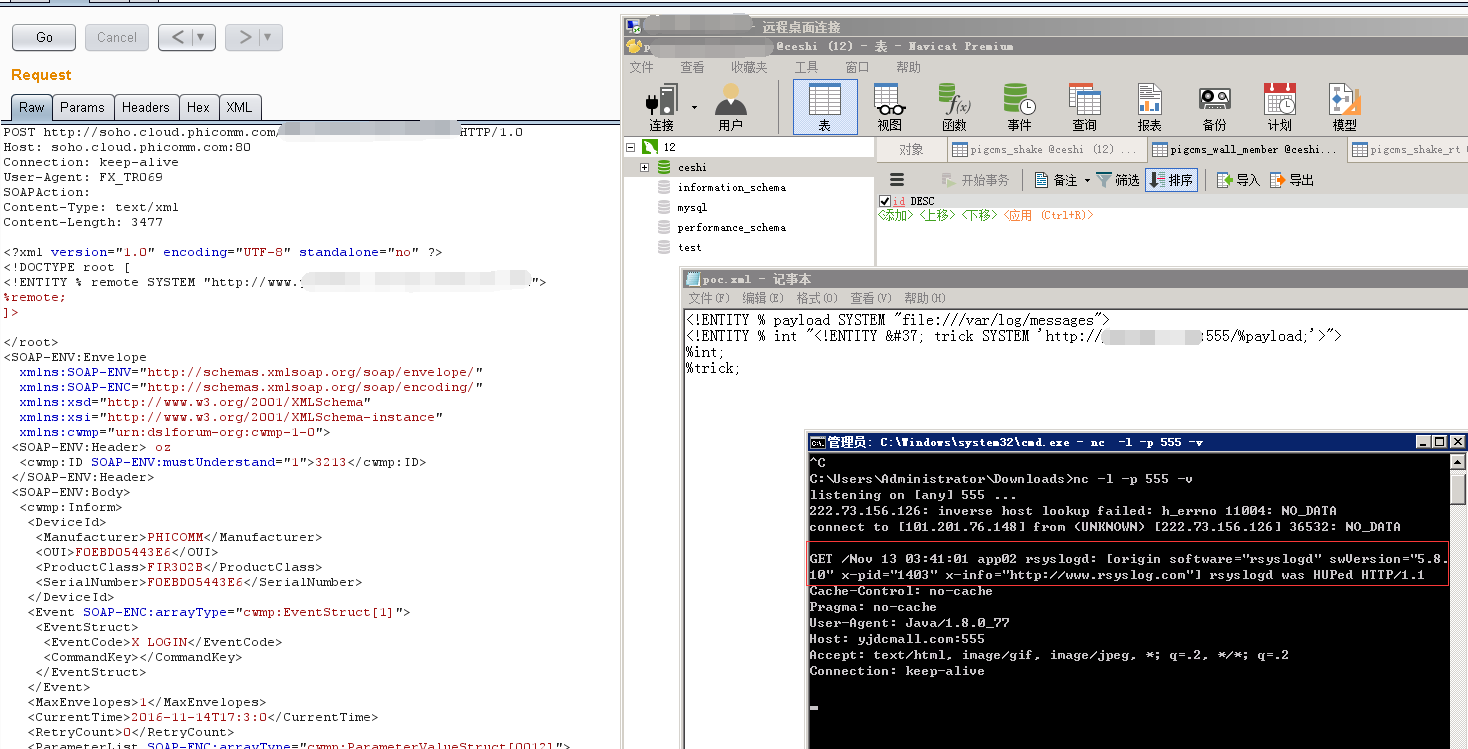Viewport: 1468px width, 749px height.
Task: Open the 函数 (Function) tool in Navicat
Action: pyautogui.click(x=954, y=108)
